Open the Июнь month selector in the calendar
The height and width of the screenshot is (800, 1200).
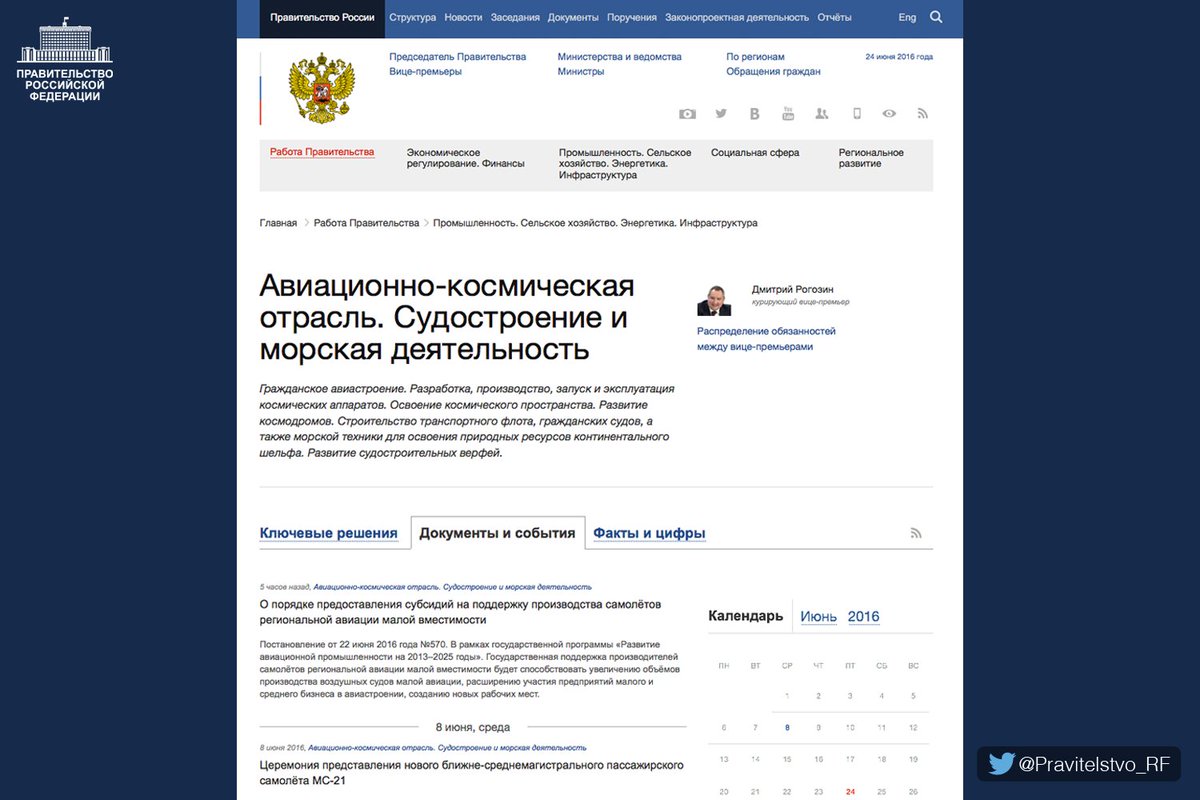click(x=818, y=617)
